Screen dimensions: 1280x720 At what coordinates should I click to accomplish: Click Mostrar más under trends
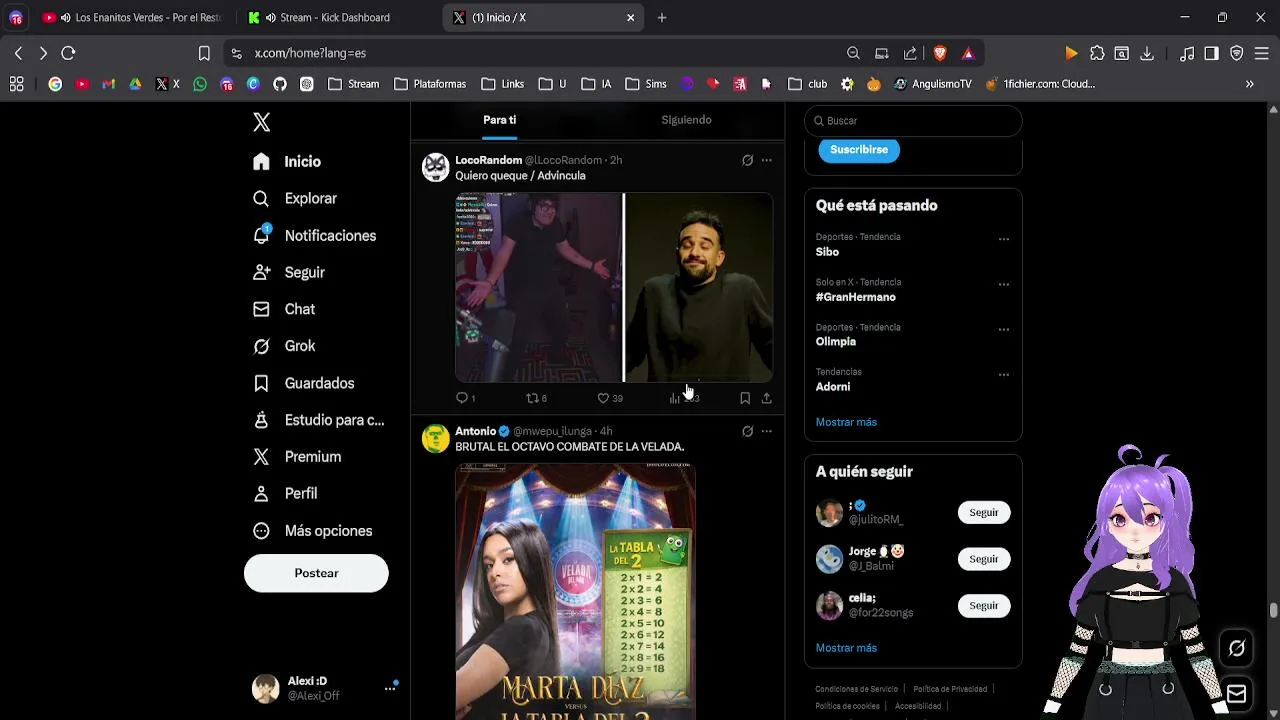click(846, 422)
